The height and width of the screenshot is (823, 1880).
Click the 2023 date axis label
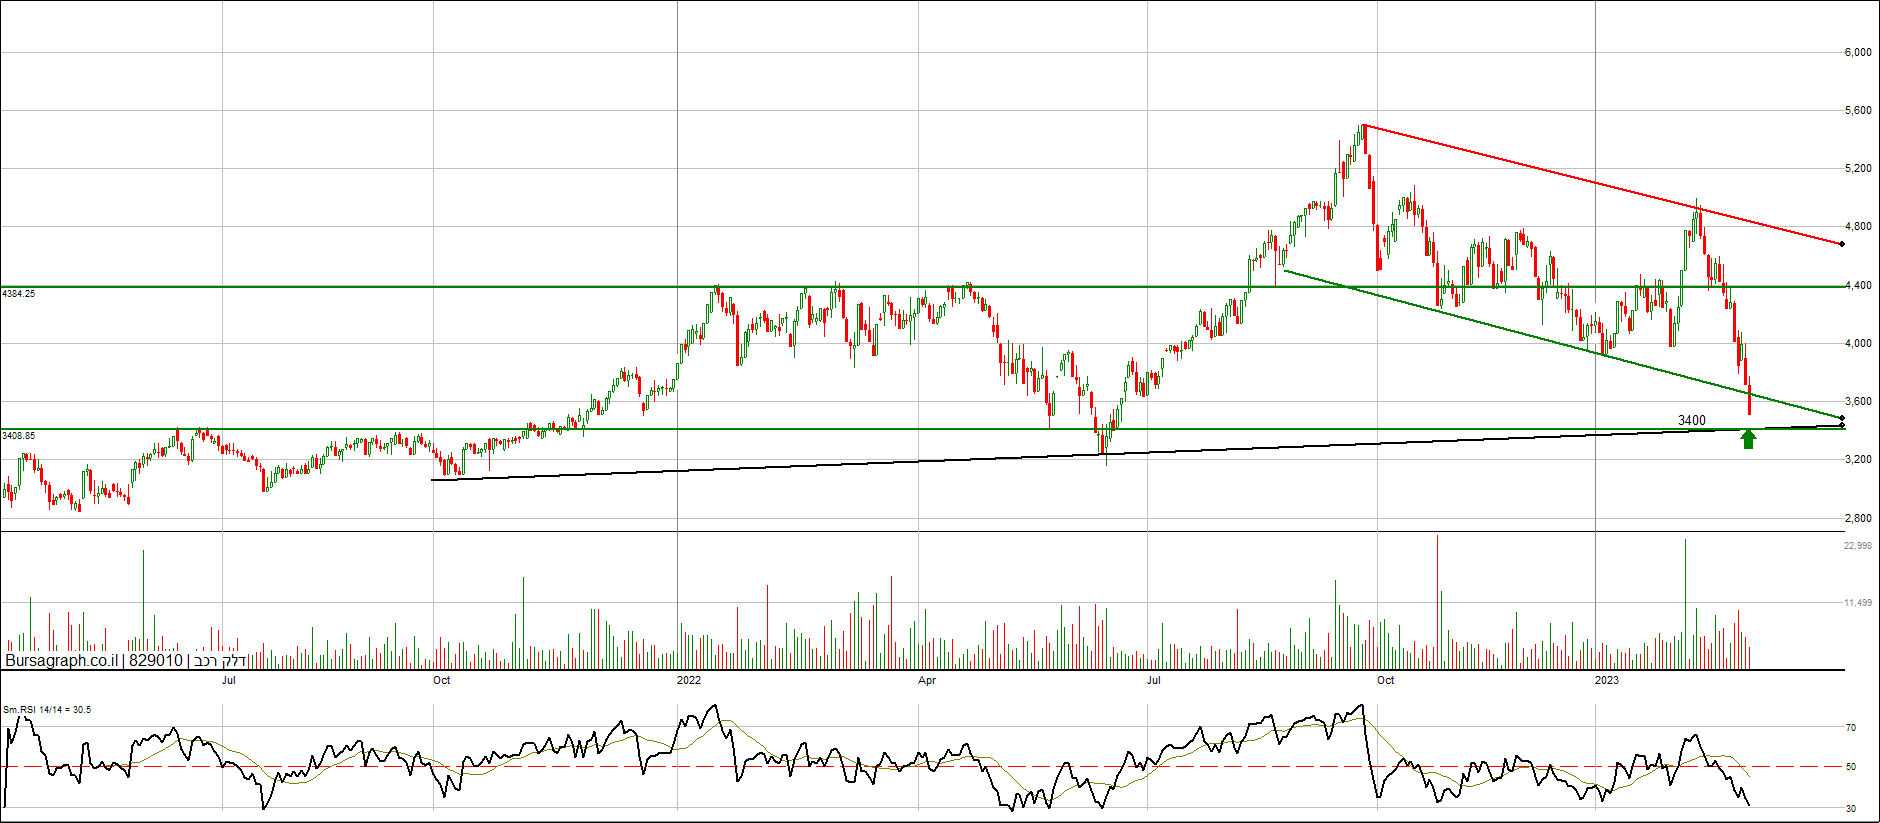1606,680
